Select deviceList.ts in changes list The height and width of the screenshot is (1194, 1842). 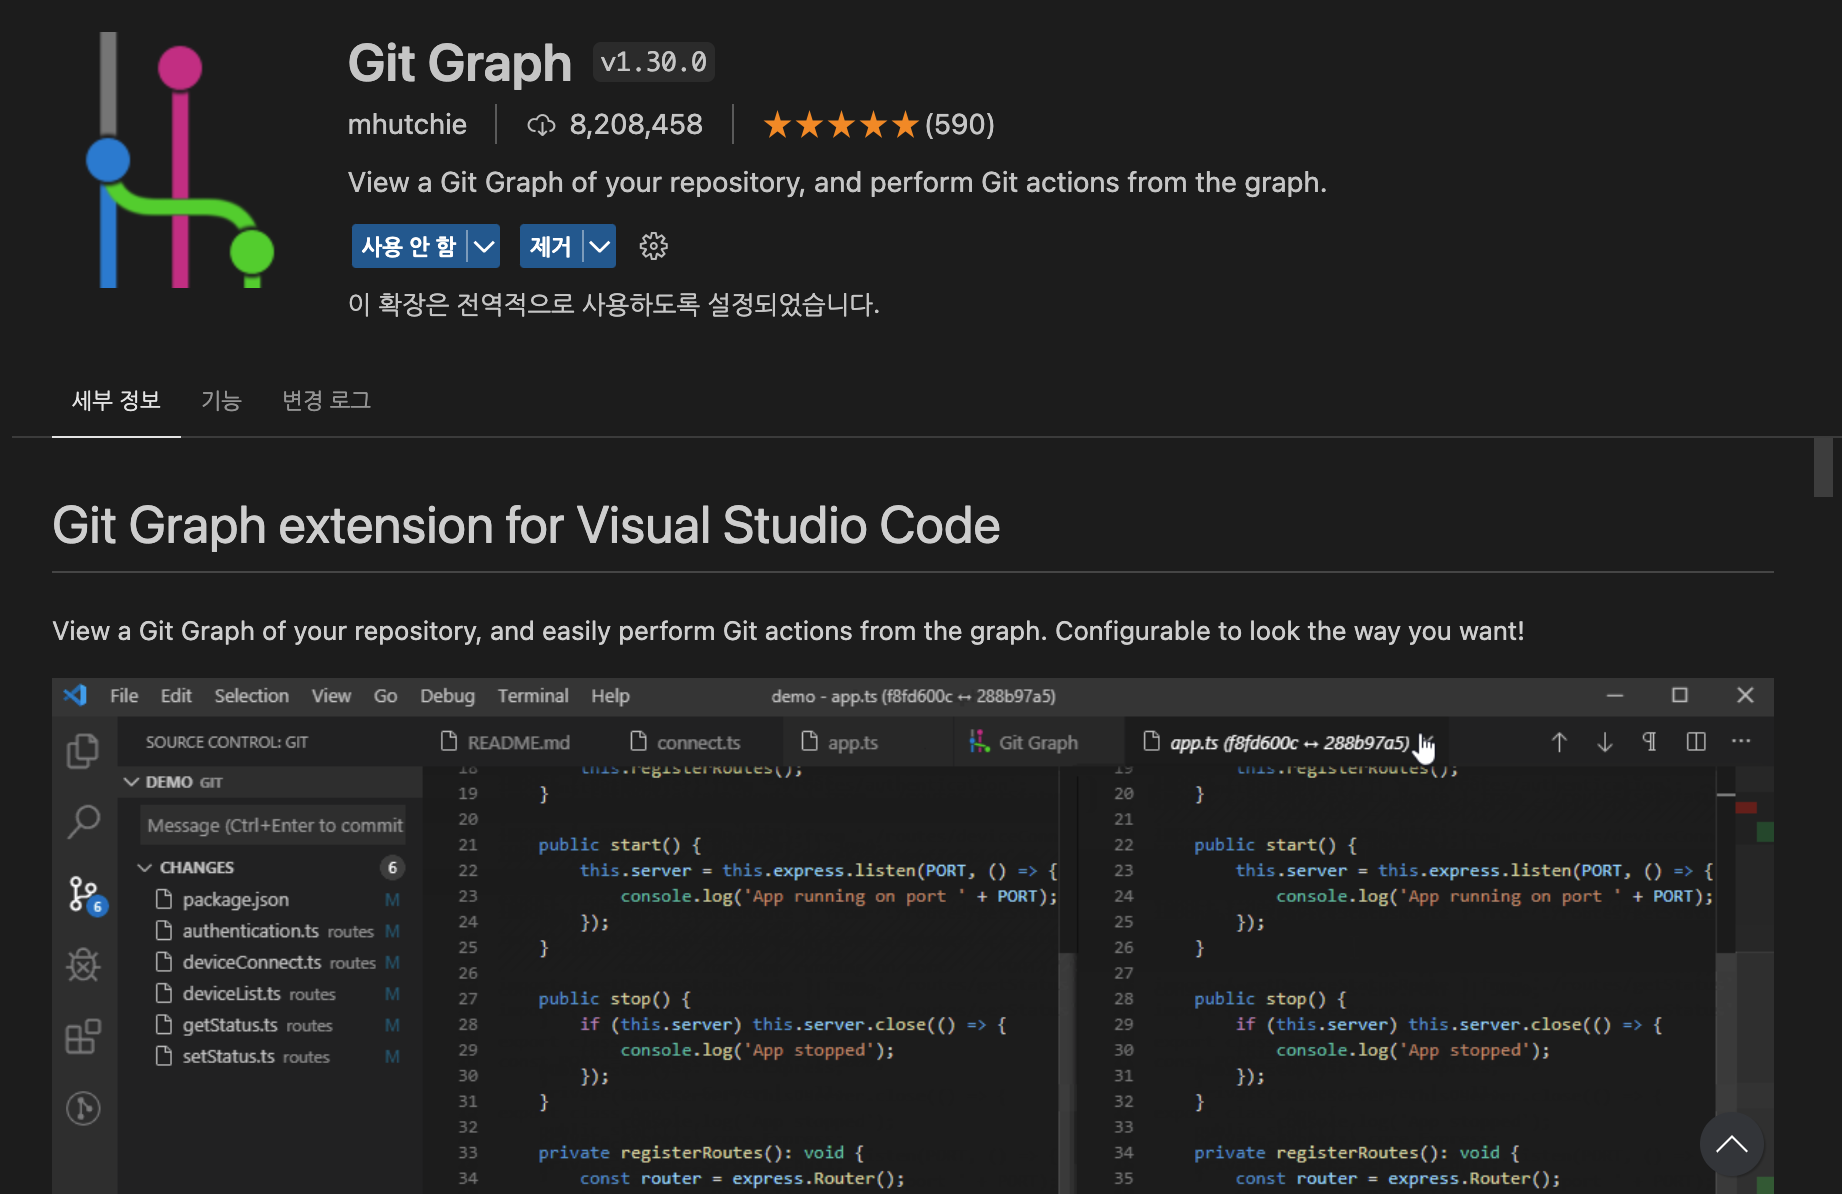[x=269, y=994]
